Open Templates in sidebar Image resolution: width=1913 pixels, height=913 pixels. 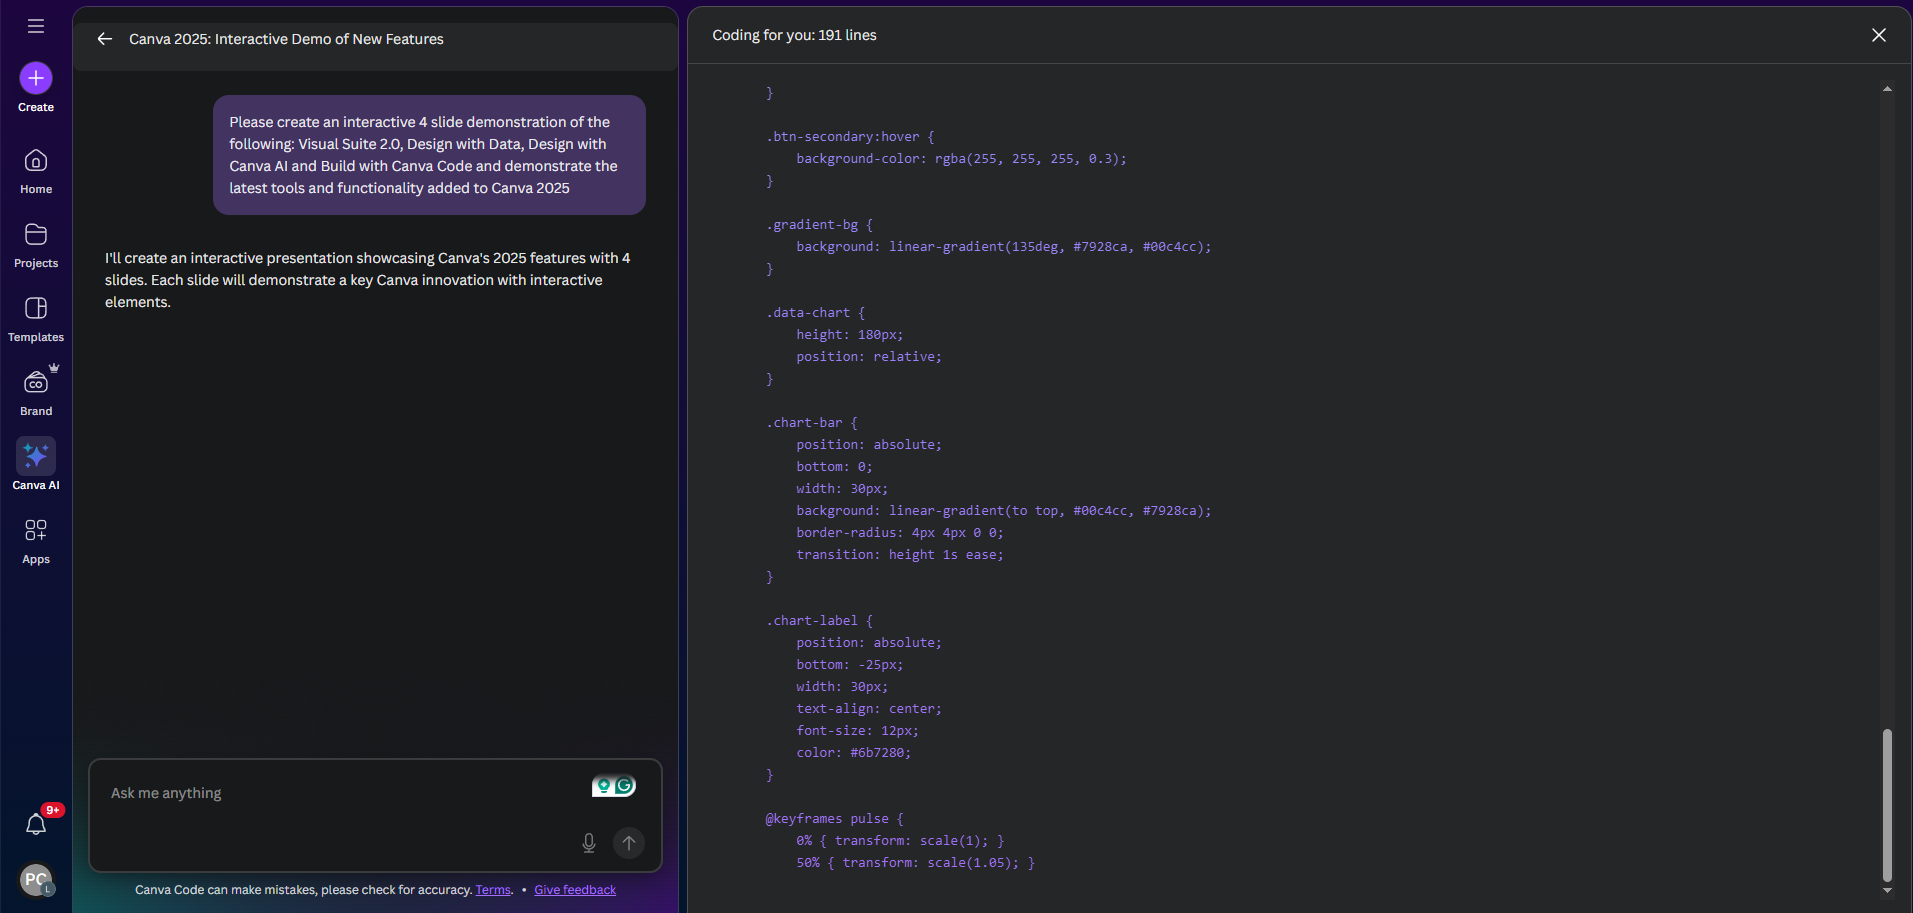tap(36, 319)
